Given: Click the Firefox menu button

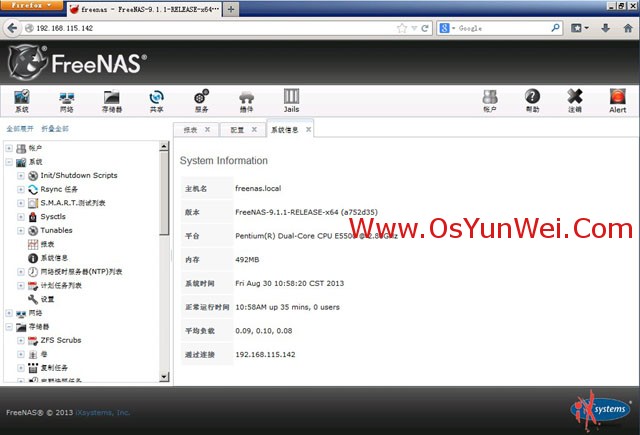Looking at the screenshot, I should click(x=31, y=5).
